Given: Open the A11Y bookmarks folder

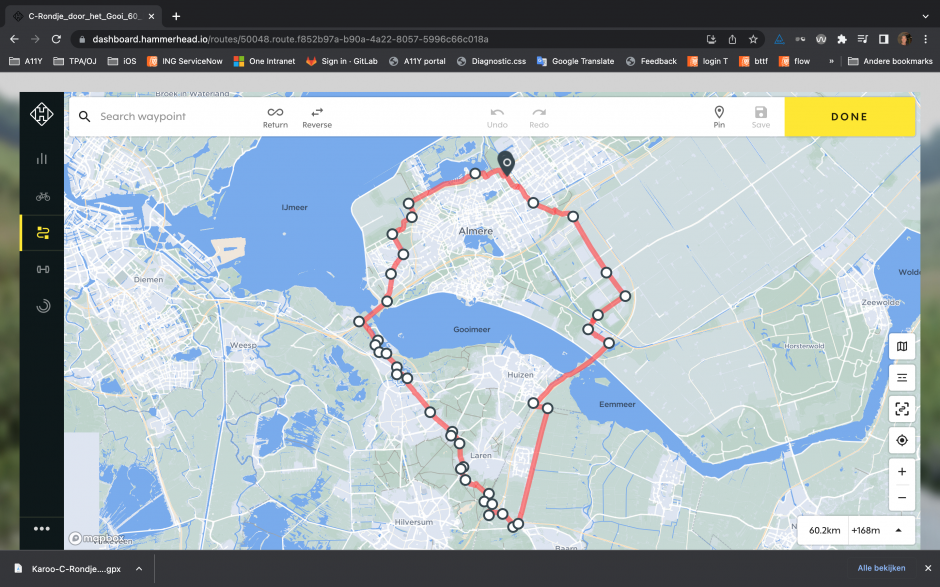Looking at the screenshot, I should pos(26,61).
